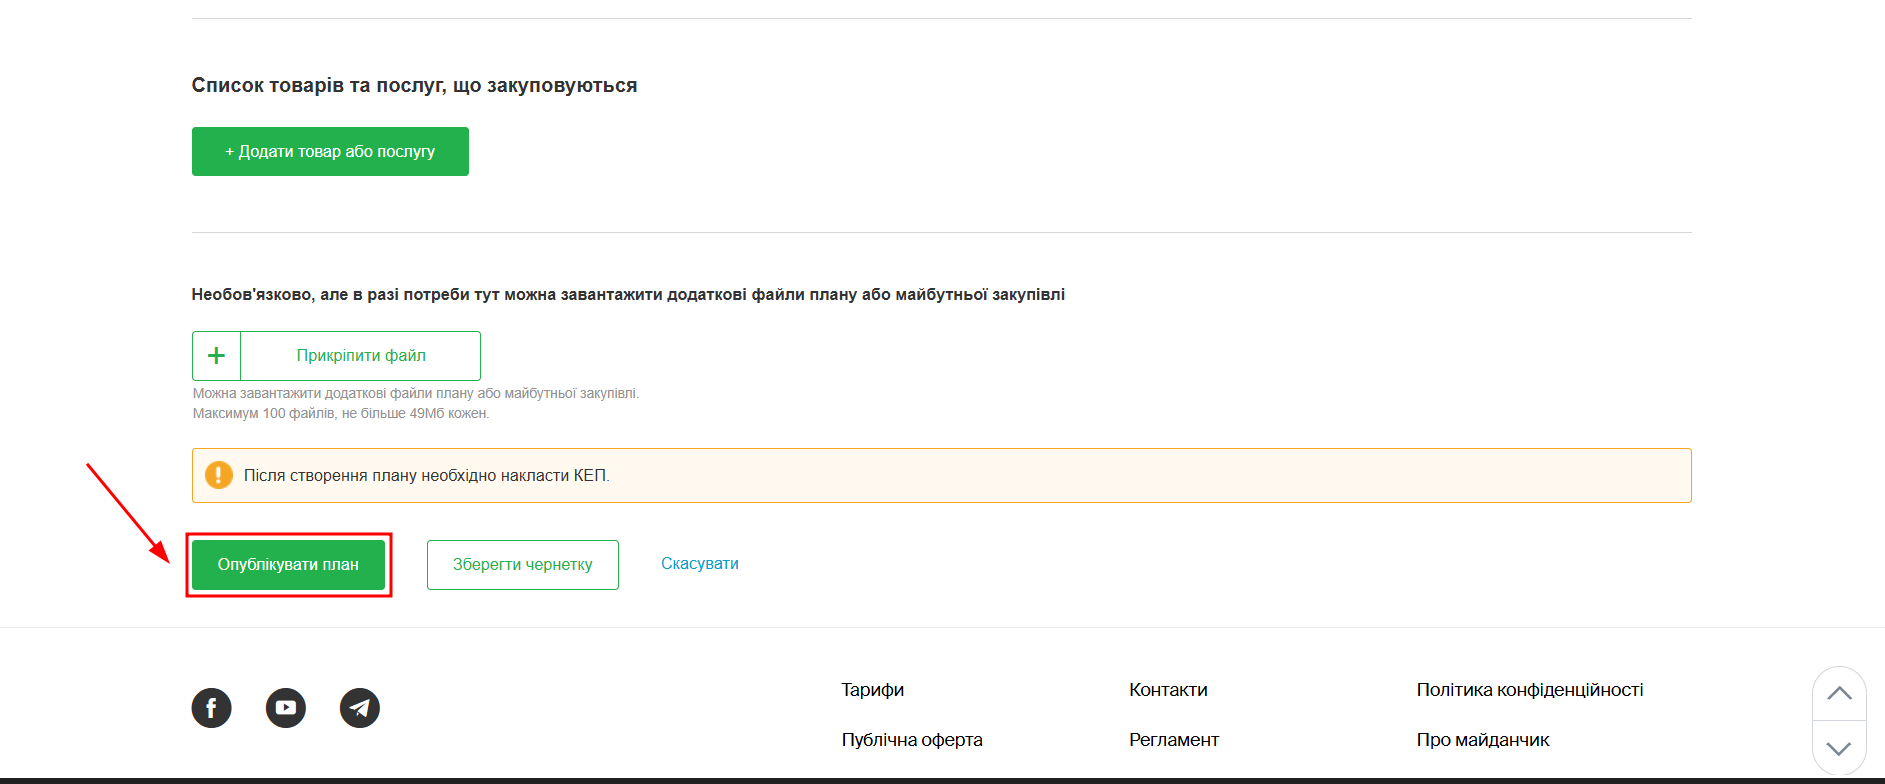The width and height of the screenshot is (1885, 784).
Task: View 'Регламент' from the footer
Action: click(x=1173, y=740)
